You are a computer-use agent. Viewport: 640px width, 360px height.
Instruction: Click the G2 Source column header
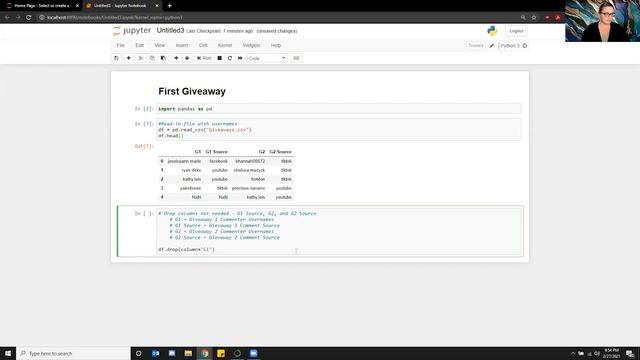pos(280,151)
